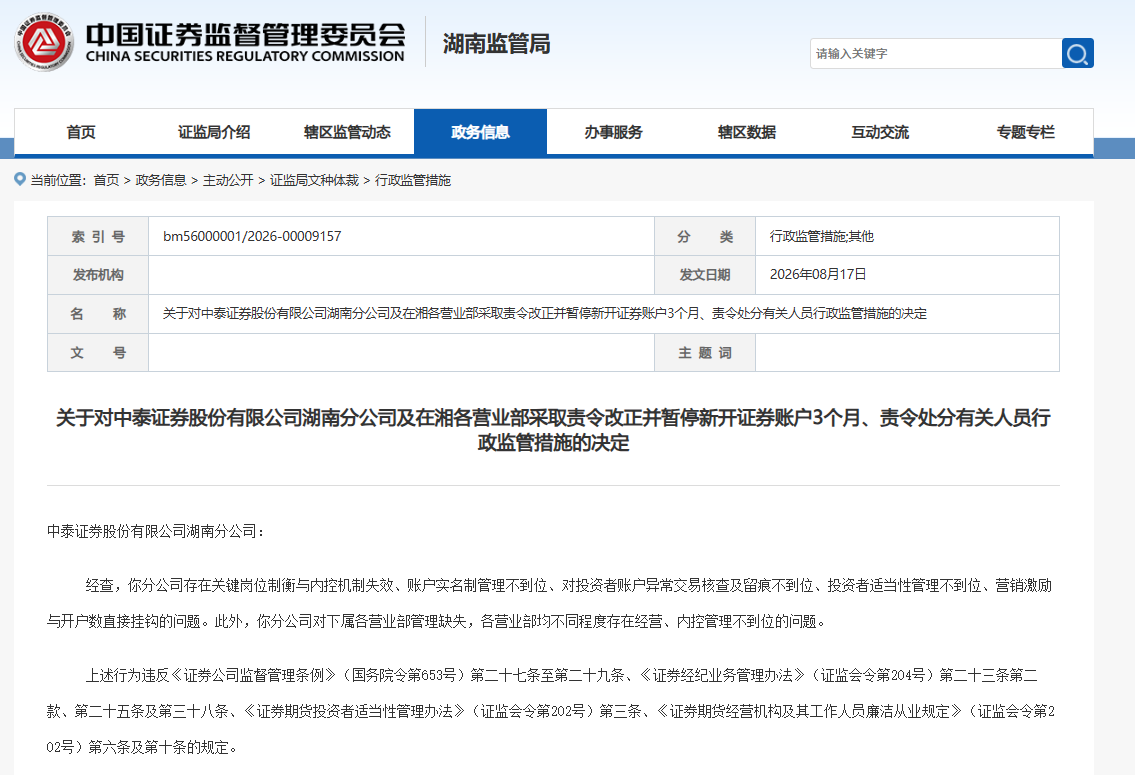Select the highlighted 政务信息 tab
The height and width of the screenshot is (775, 1135).
pos(480,132)
